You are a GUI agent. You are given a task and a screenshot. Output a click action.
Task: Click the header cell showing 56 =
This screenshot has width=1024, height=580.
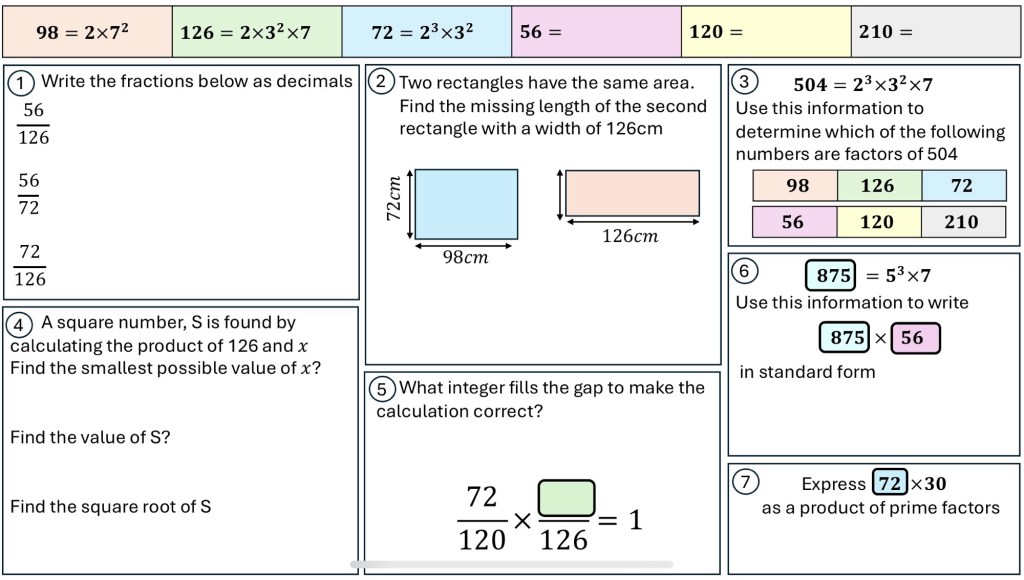596,32
